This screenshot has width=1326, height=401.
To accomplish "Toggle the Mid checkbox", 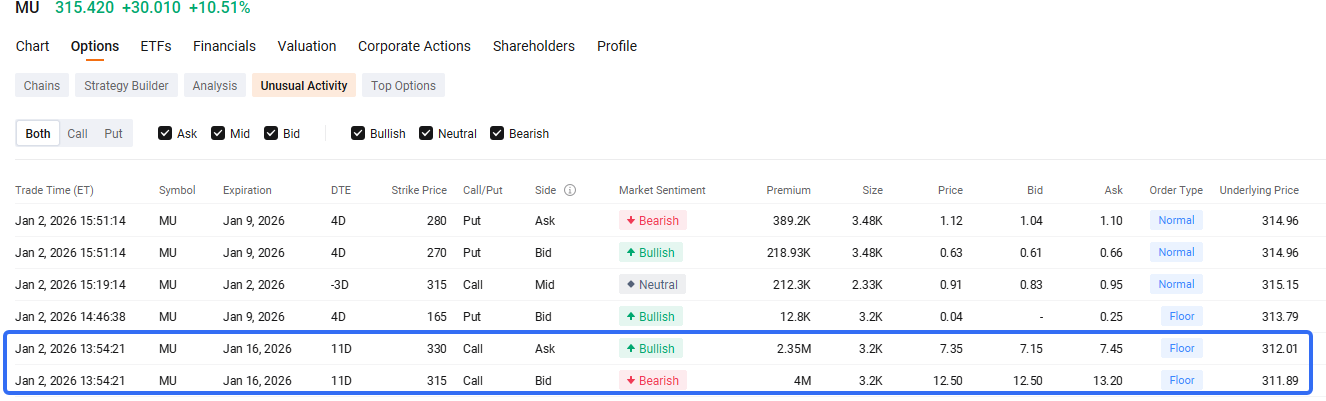I will [218, 133].
